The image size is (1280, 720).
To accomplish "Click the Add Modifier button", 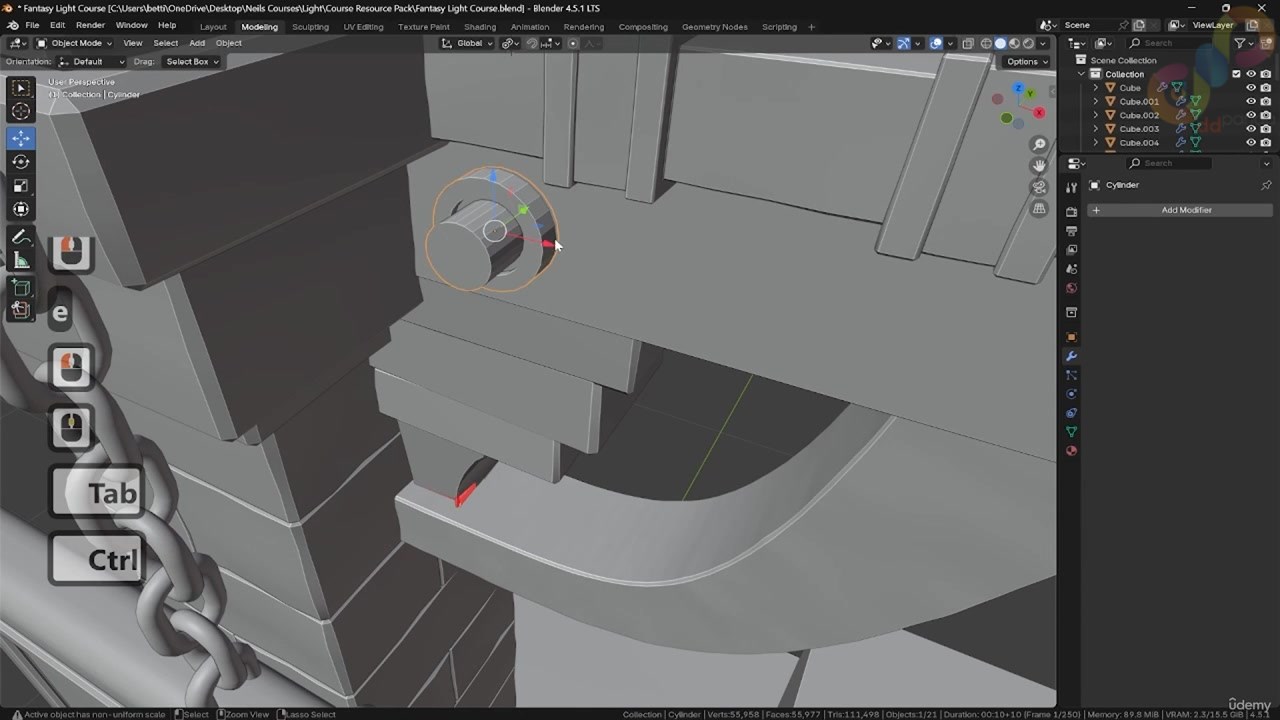I will [x=1179, y=210].
